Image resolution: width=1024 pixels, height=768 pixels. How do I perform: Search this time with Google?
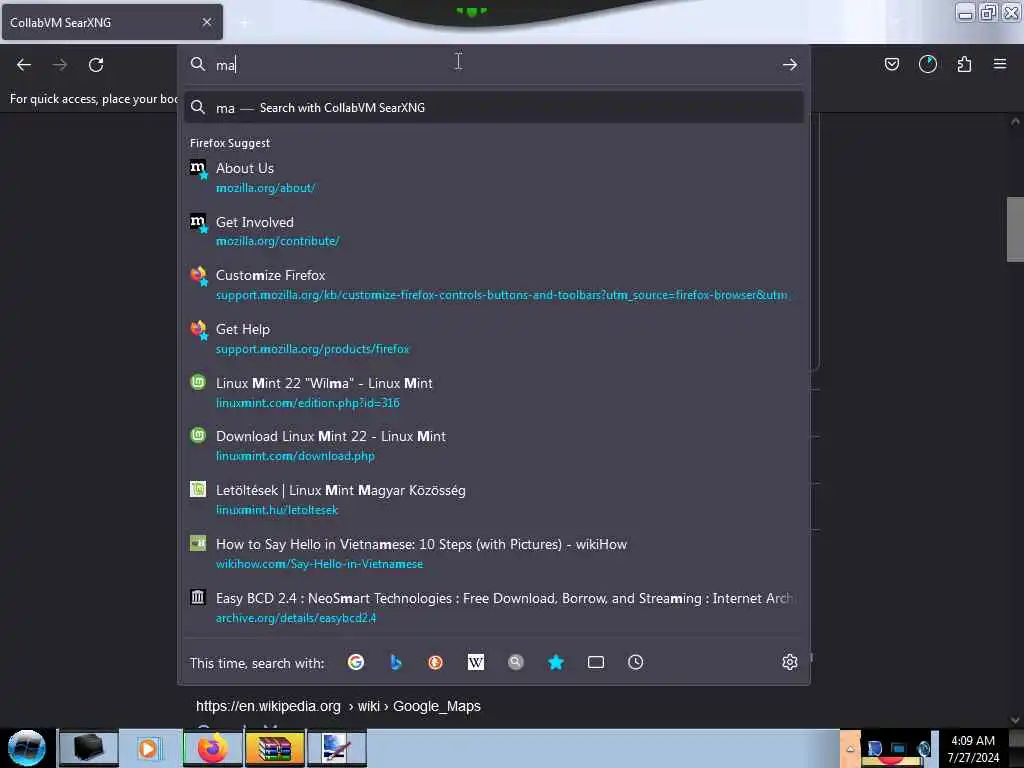[356, 662]
